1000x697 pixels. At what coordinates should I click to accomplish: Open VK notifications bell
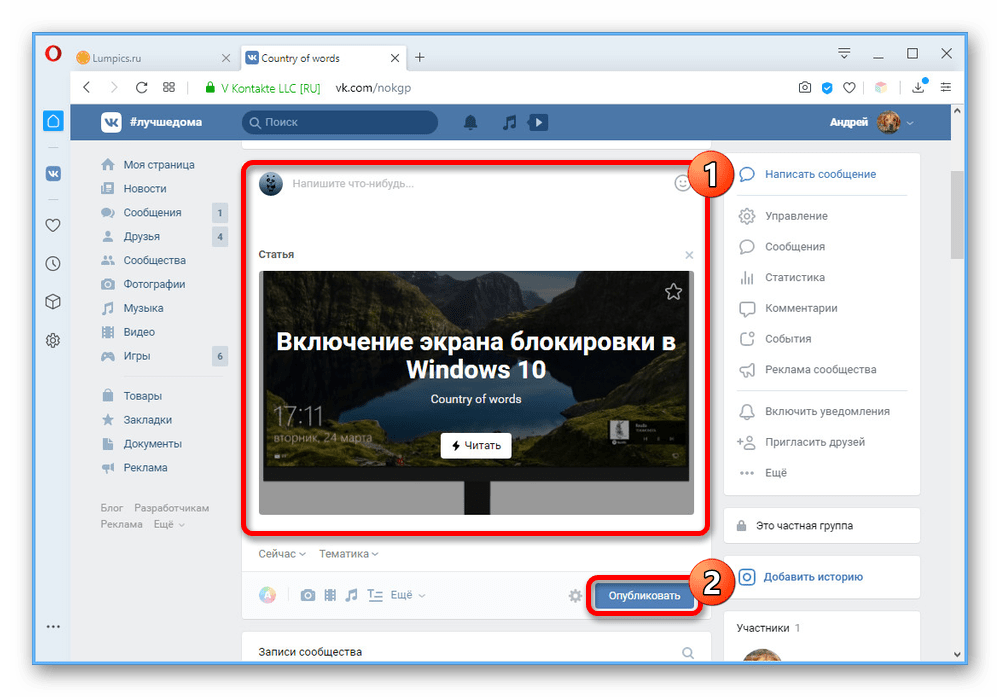click(470, 122)
